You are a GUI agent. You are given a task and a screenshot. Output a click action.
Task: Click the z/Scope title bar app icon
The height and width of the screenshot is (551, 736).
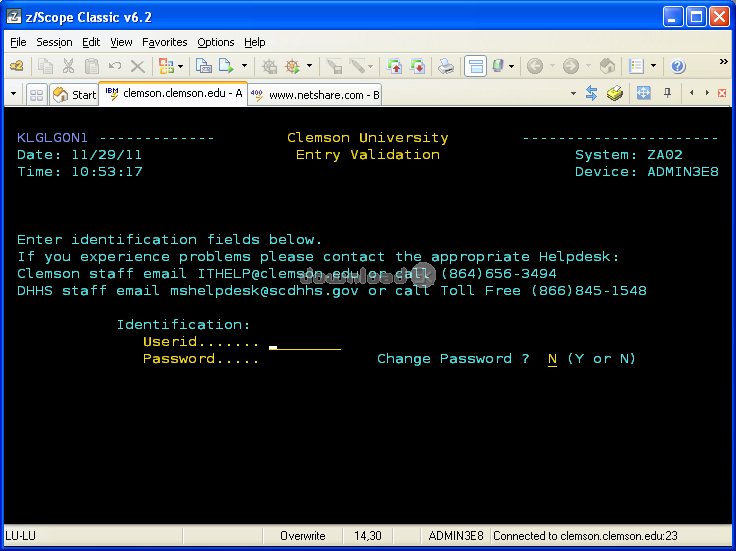(14, 17)
